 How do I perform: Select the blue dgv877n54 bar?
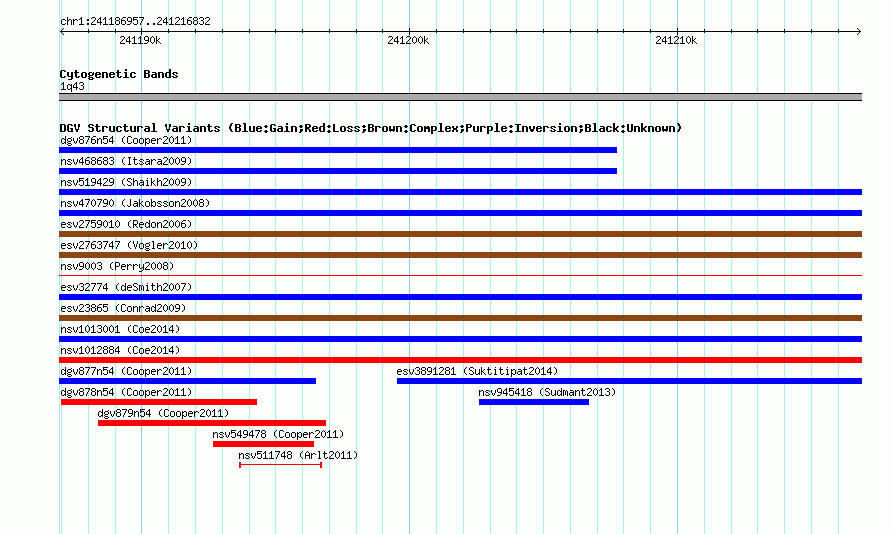(x=187, y=381)
